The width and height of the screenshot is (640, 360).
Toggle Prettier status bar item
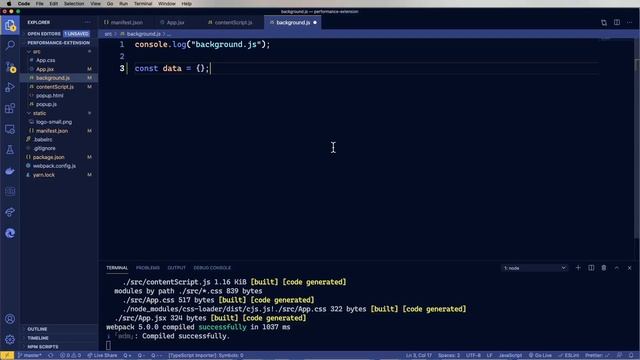pos(597,356)
